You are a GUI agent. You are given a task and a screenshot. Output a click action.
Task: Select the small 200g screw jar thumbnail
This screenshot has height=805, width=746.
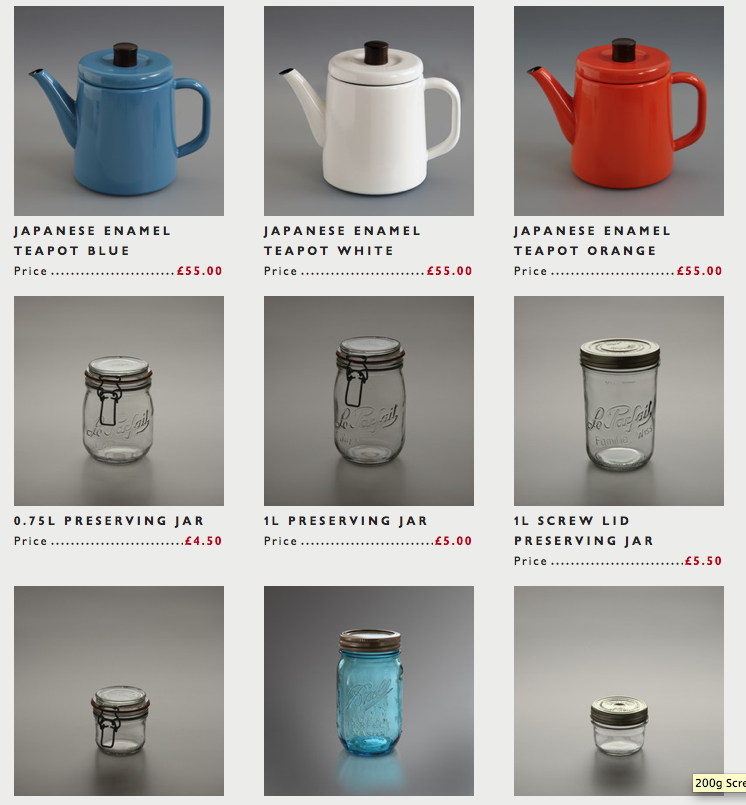(x=619, y=691)
